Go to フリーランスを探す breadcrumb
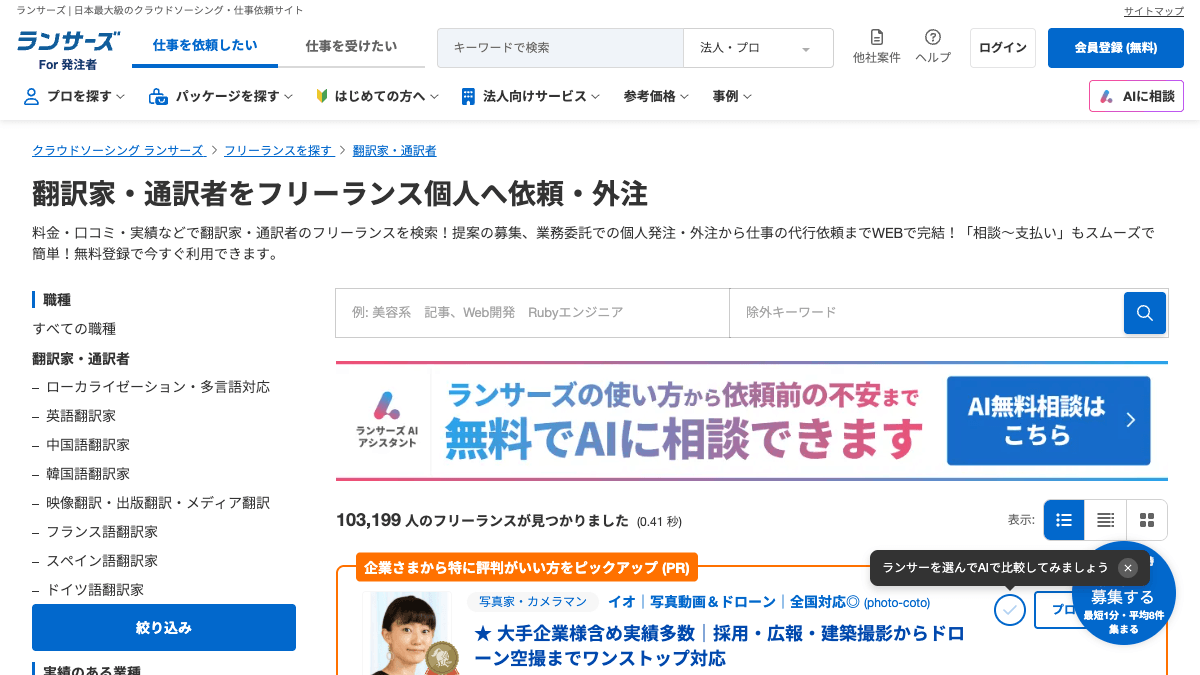Viewport: 1200px width, 675px height. pos(278,151)
